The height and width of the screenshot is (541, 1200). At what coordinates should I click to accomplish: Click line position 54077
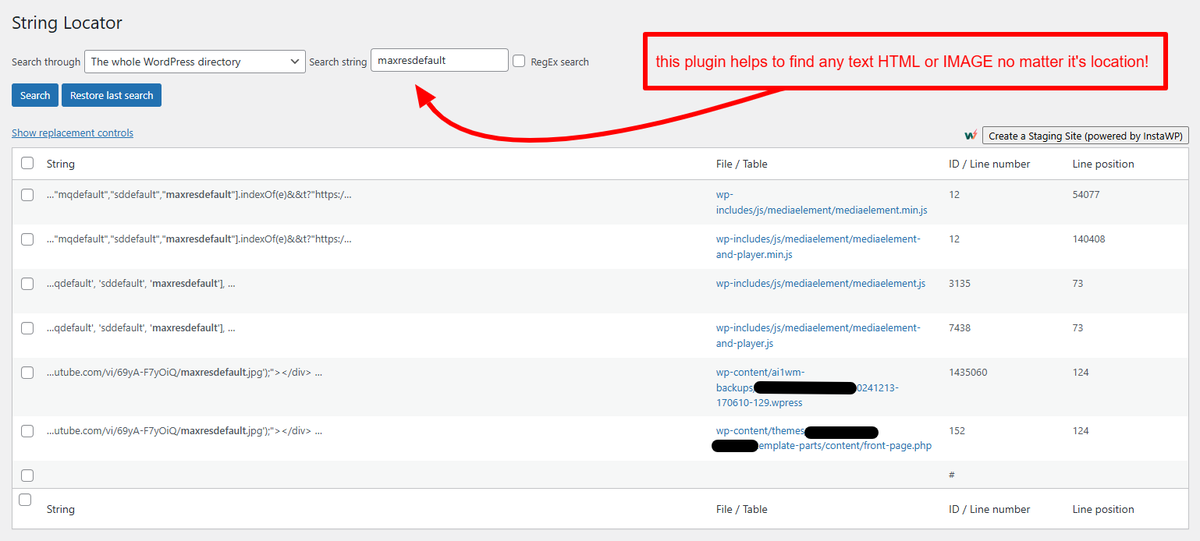(1086, 195)
